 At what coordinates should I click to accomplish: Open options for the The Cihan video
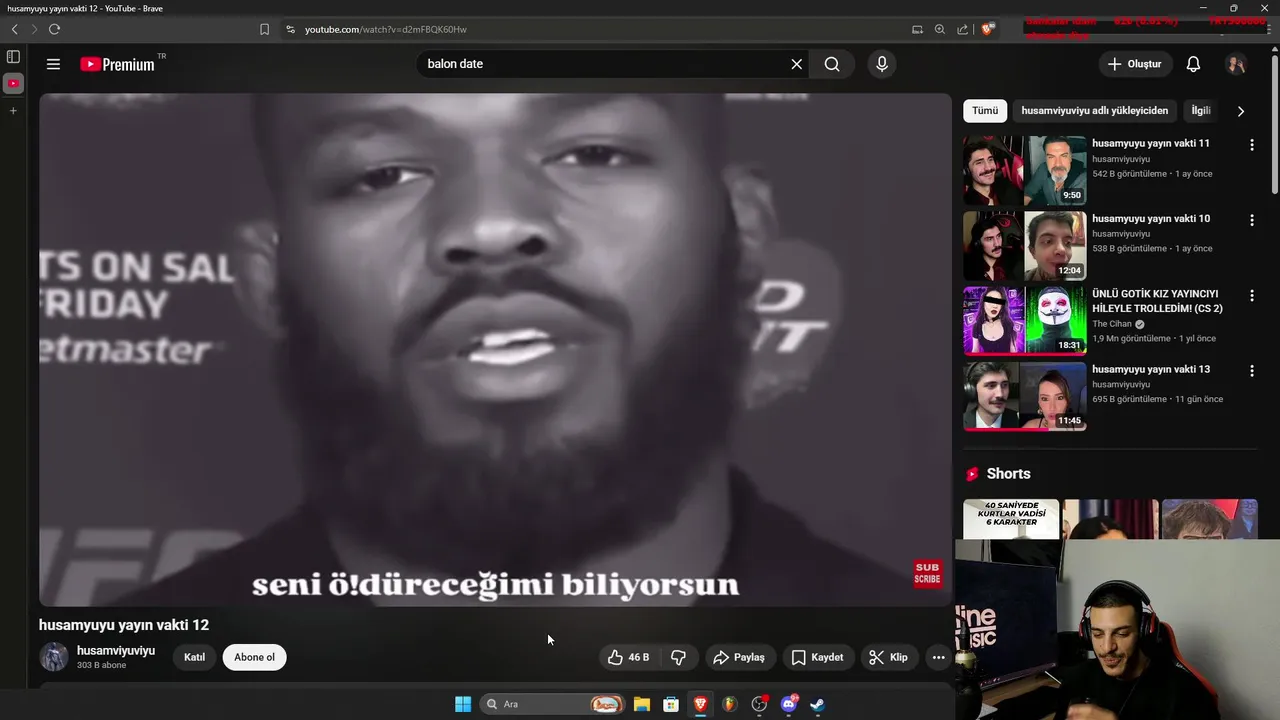pos(1251,296)
